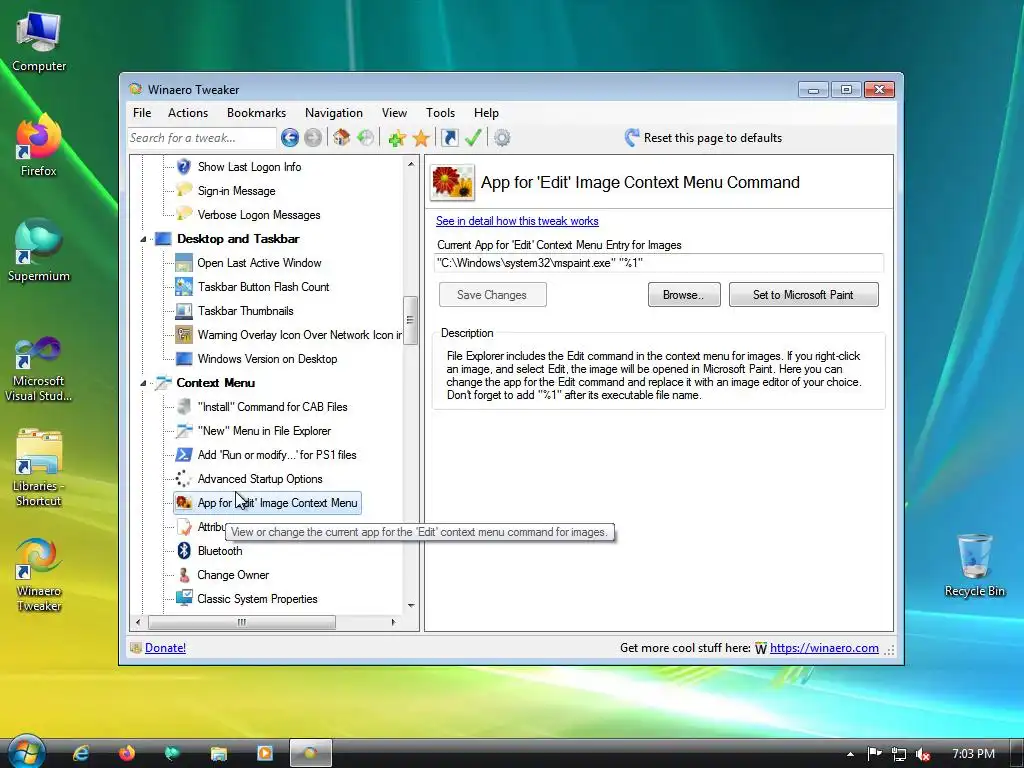Open the Navigation menu
The image size is (1024, 768).
click(x=334, y=113)
